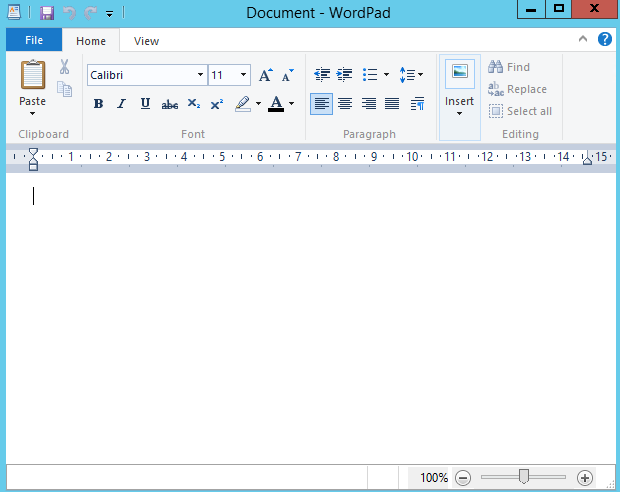The width and height of the screenshot is (620, 492).
Task: Open the font size dropdown list
Action: [244, 75]
